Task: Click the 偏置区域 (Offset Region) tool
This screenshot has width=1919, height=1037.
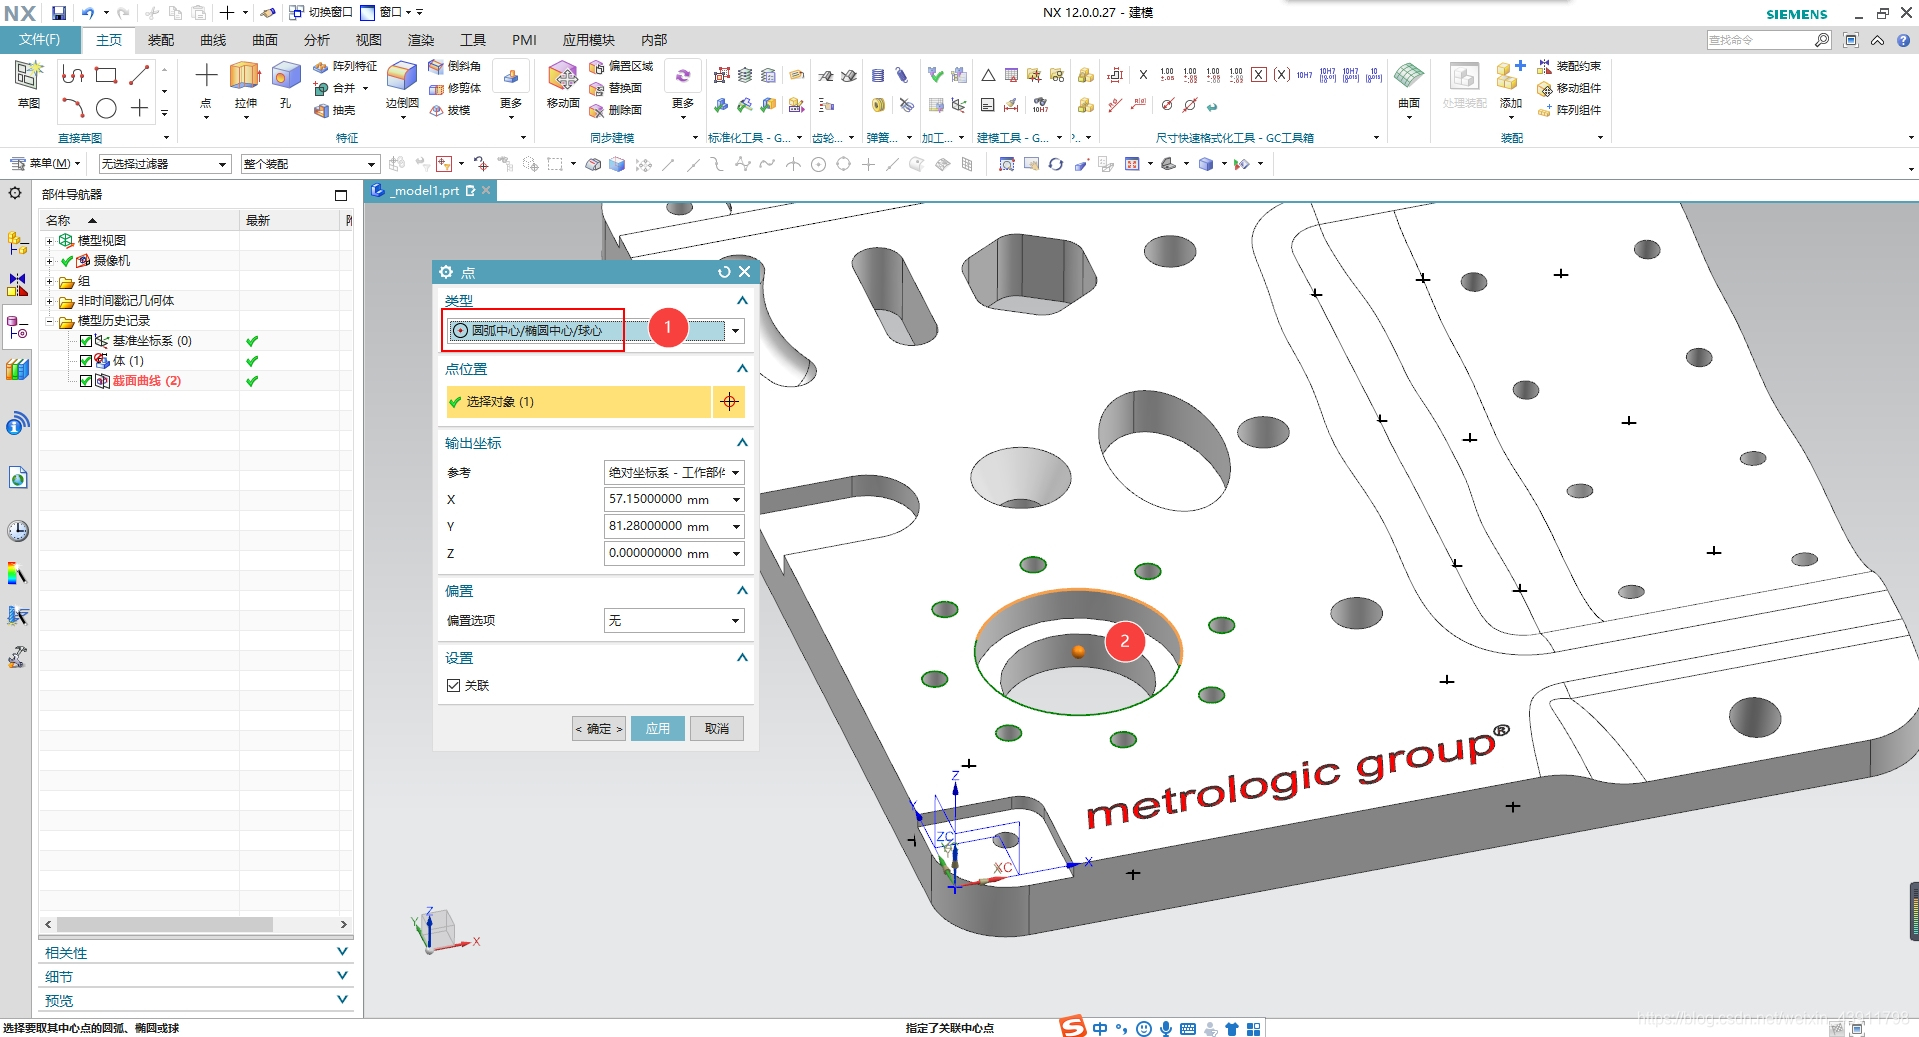Action: point(621,66)
